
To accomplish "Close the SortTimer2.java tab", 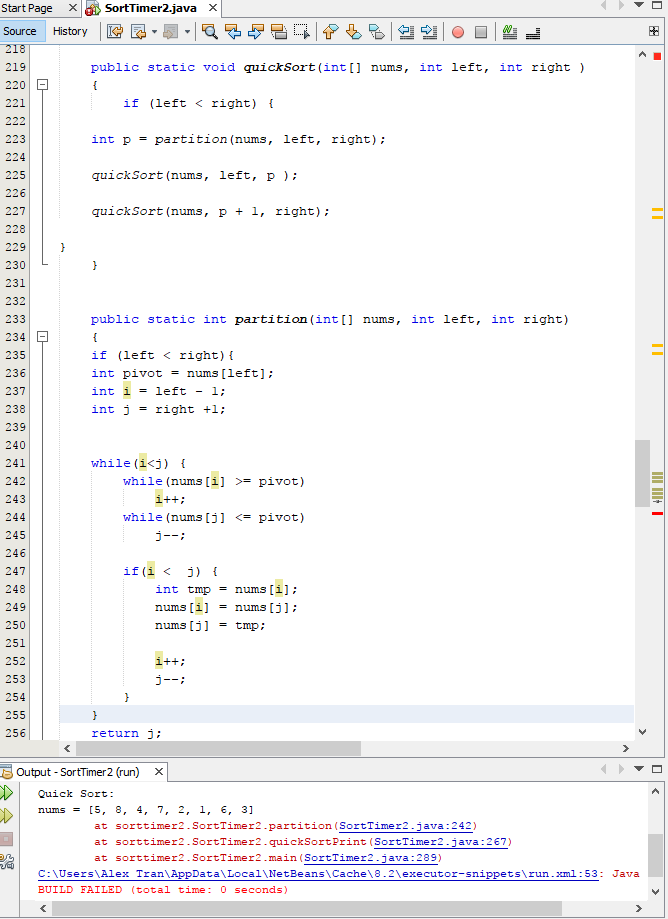I will tap(213, 8).
